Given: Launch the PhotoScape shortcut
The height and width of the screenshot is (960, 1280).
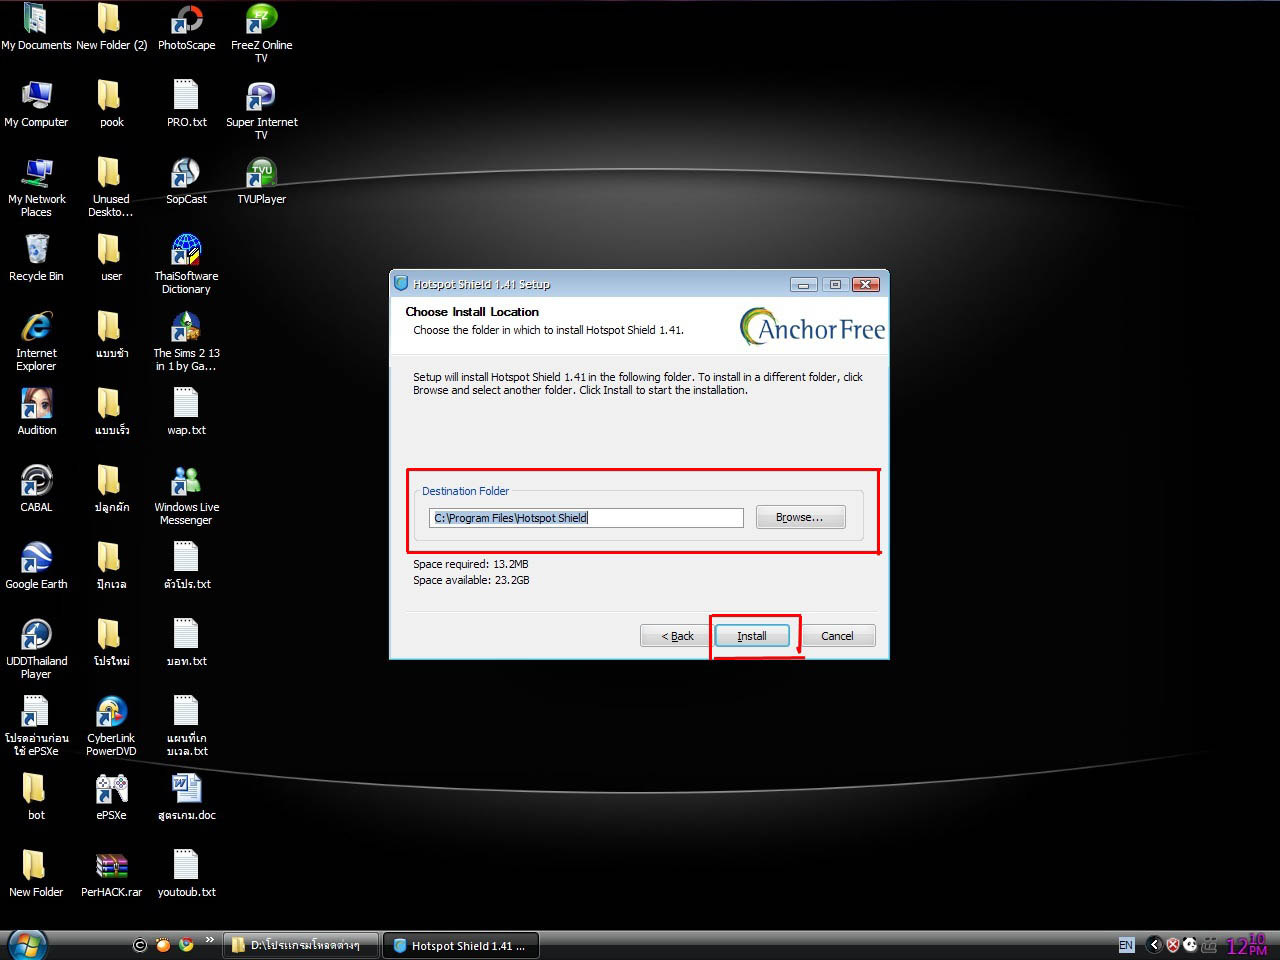Looking at the screenshot, I should click(x=186, y=27).
